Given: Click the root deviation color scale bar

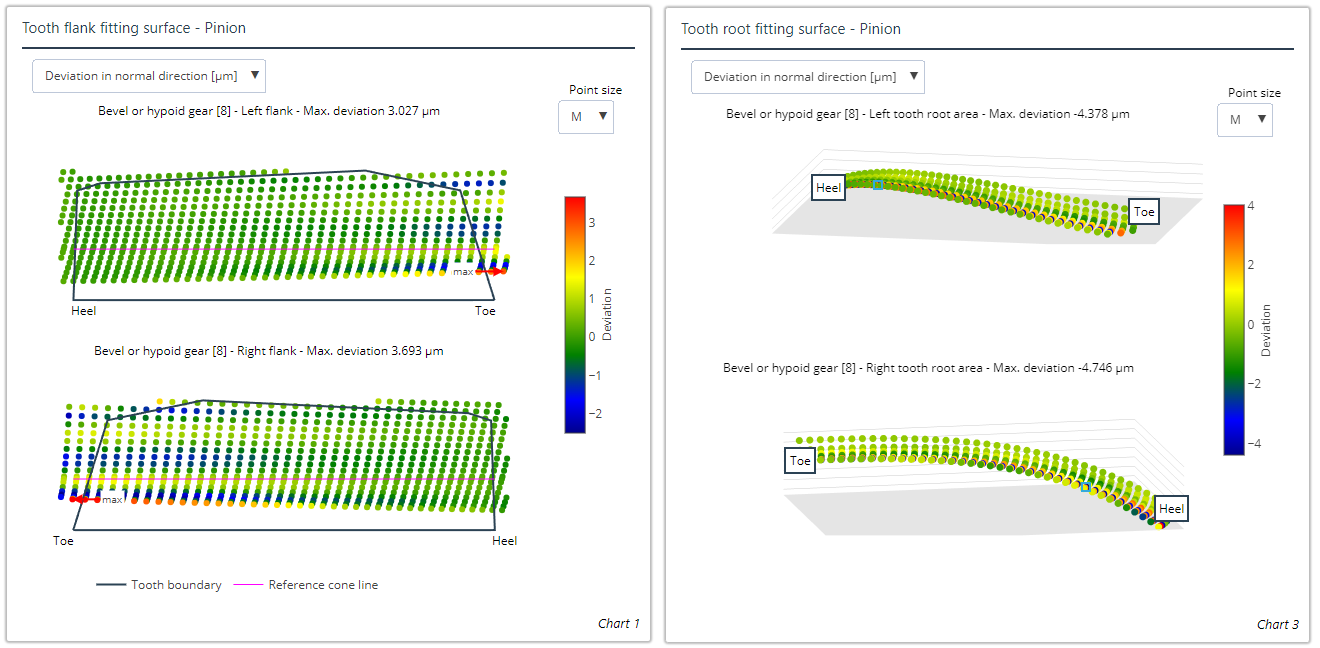Looking at the screenshot, I should pos(1234,329).
